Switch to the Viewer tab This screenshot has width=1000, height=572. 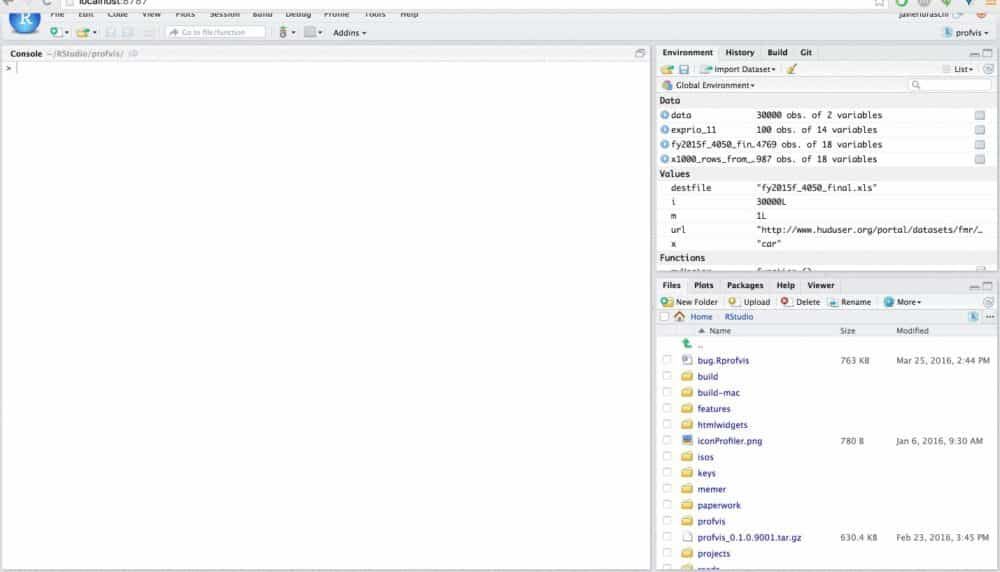[820, 285]
